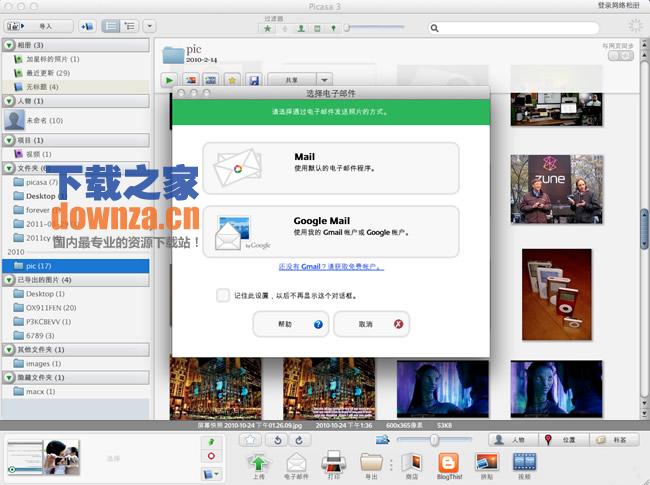Screen dimensions: 650x485
Task: Switch to folder tree view
Action: (x=129, y=27)
